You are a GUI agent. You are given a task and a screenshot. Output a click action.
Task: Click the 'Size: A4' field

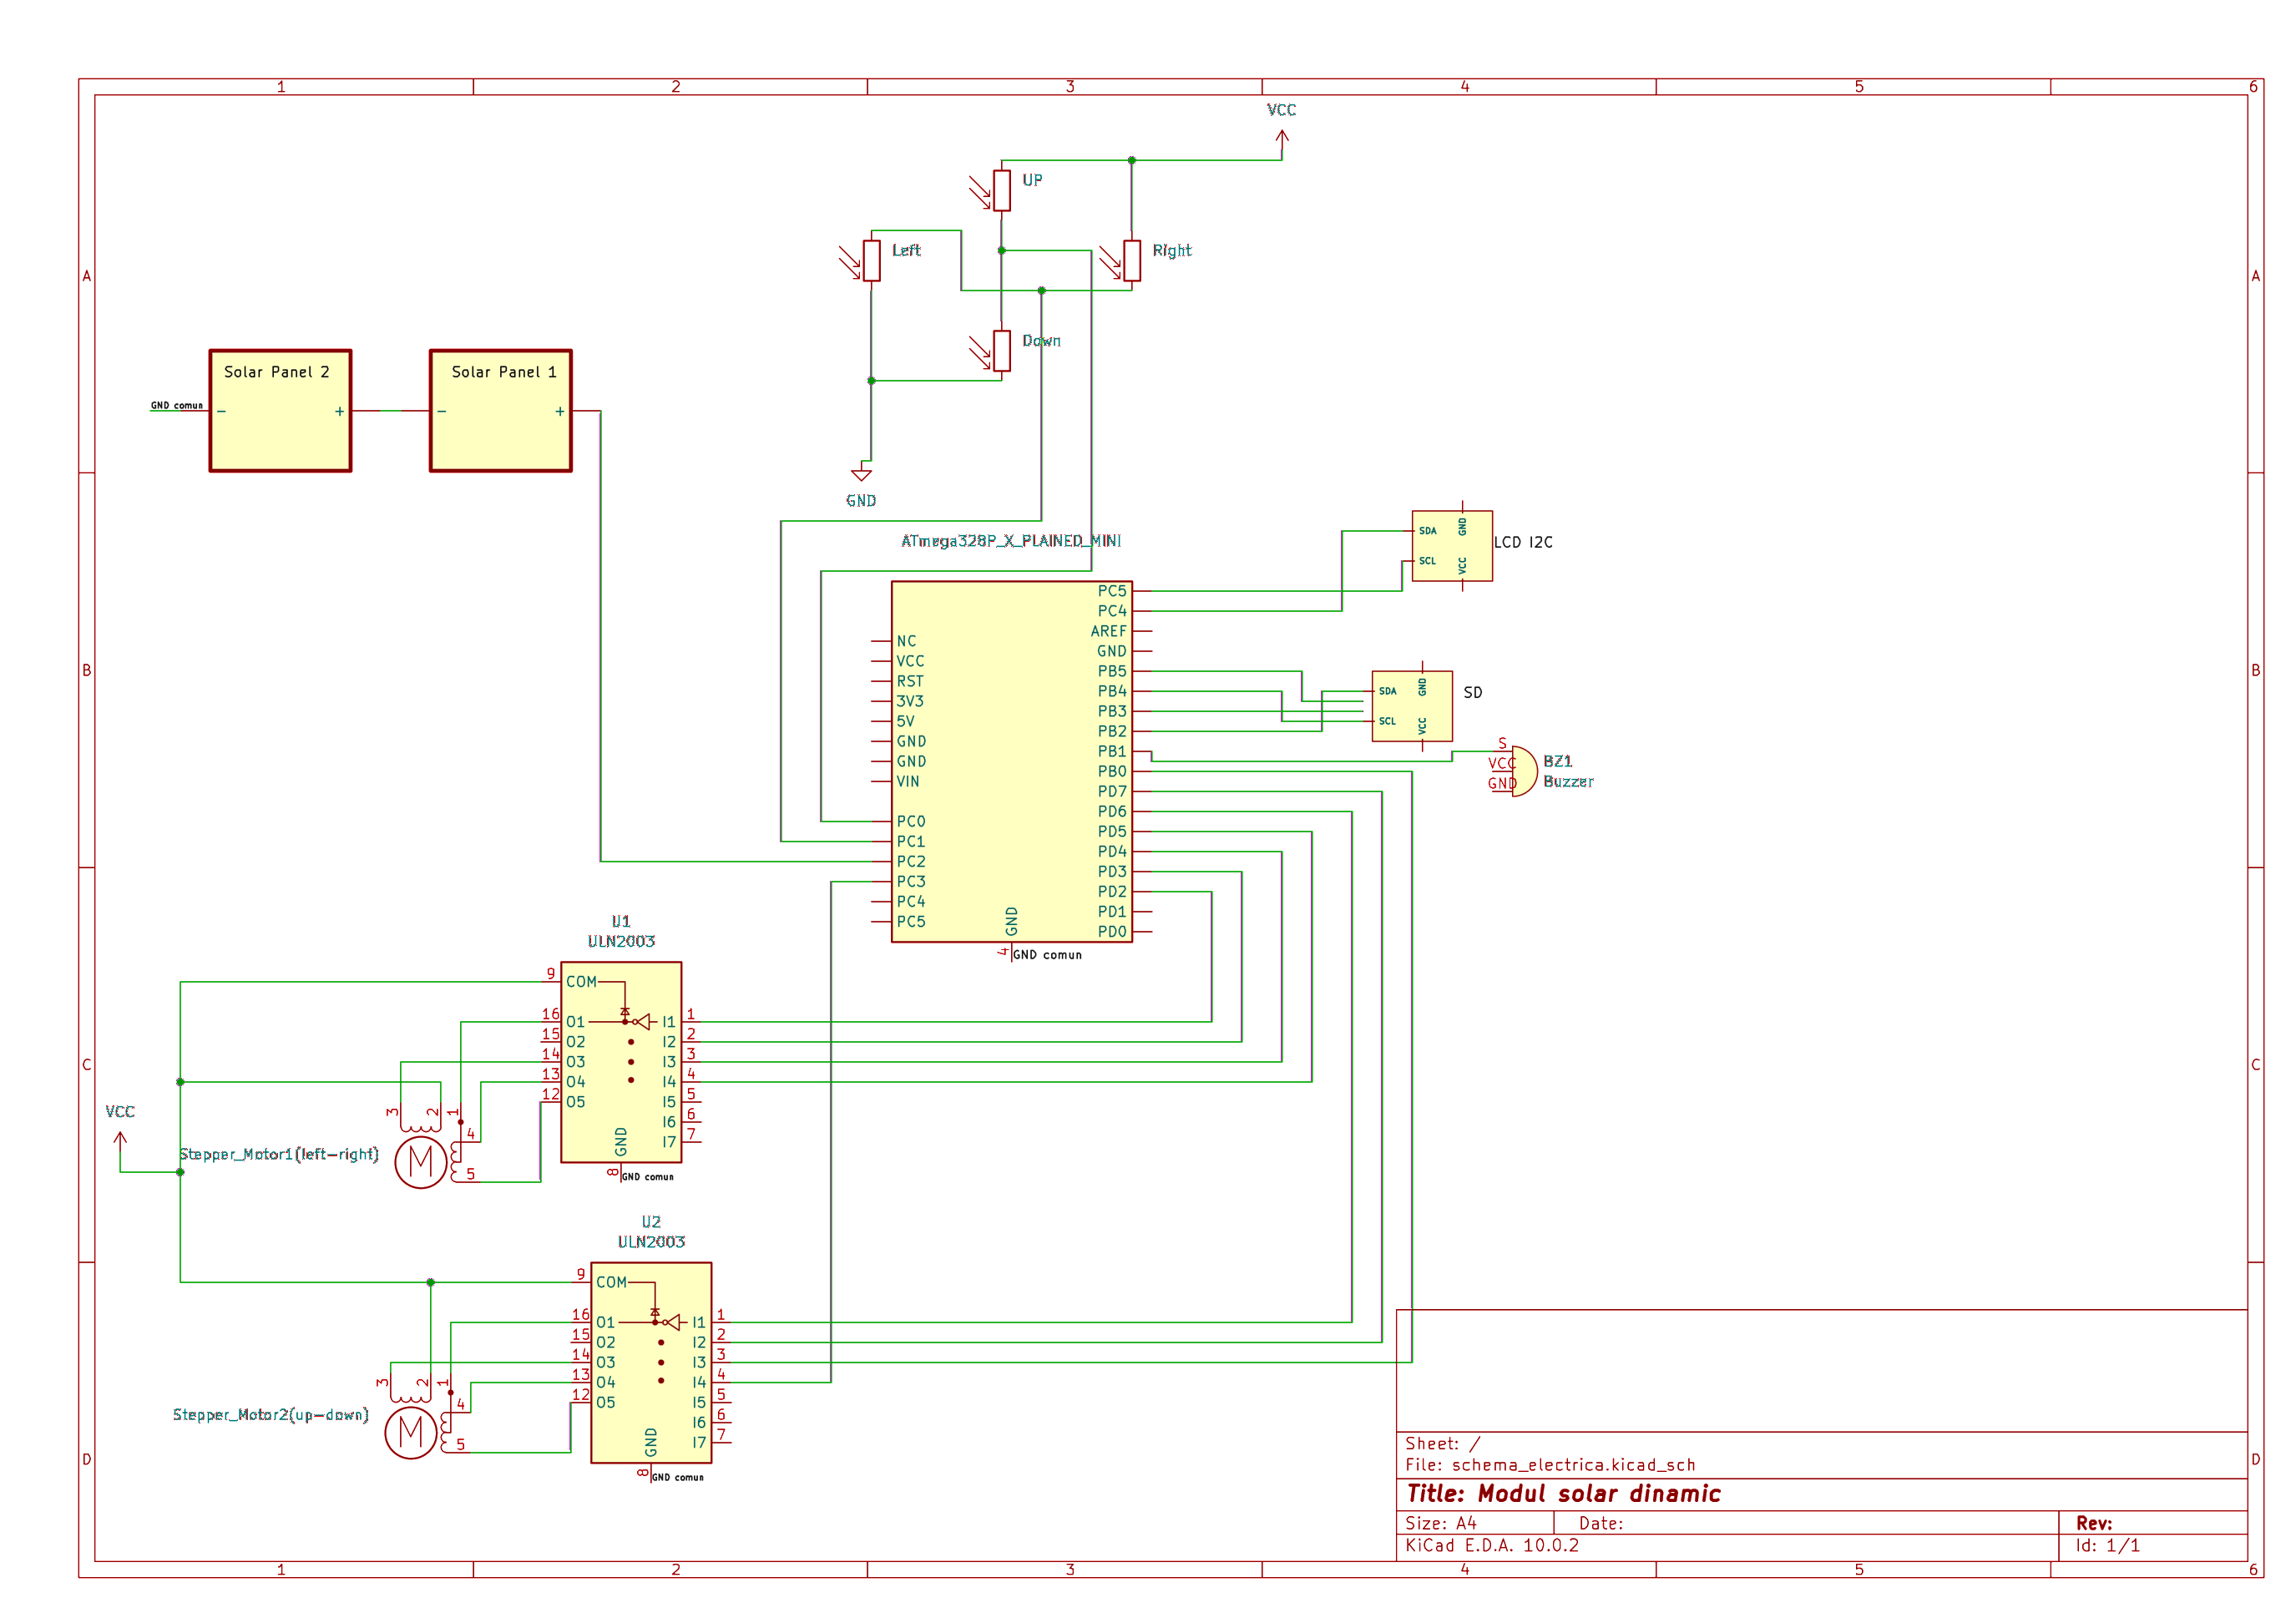pos(1441,1524)
